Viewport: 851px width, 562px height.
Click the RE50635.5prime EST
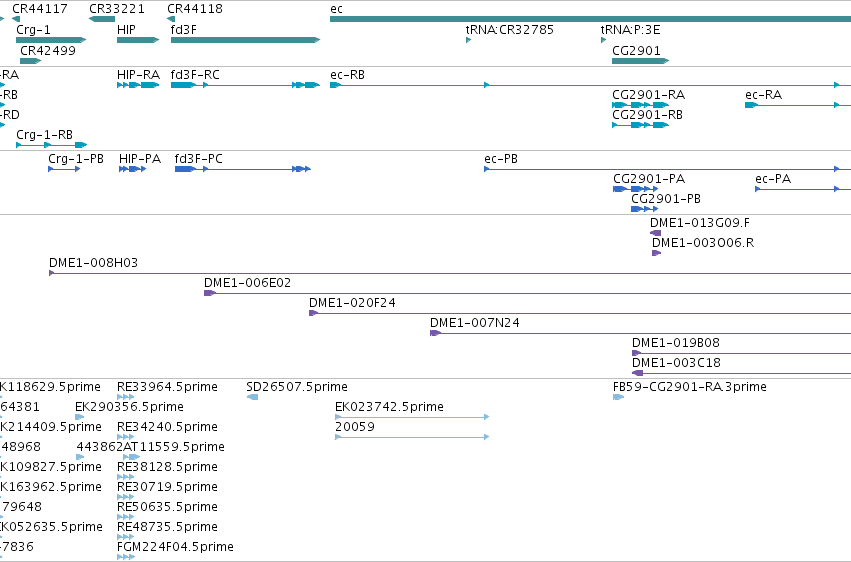[x=126, y=518]
